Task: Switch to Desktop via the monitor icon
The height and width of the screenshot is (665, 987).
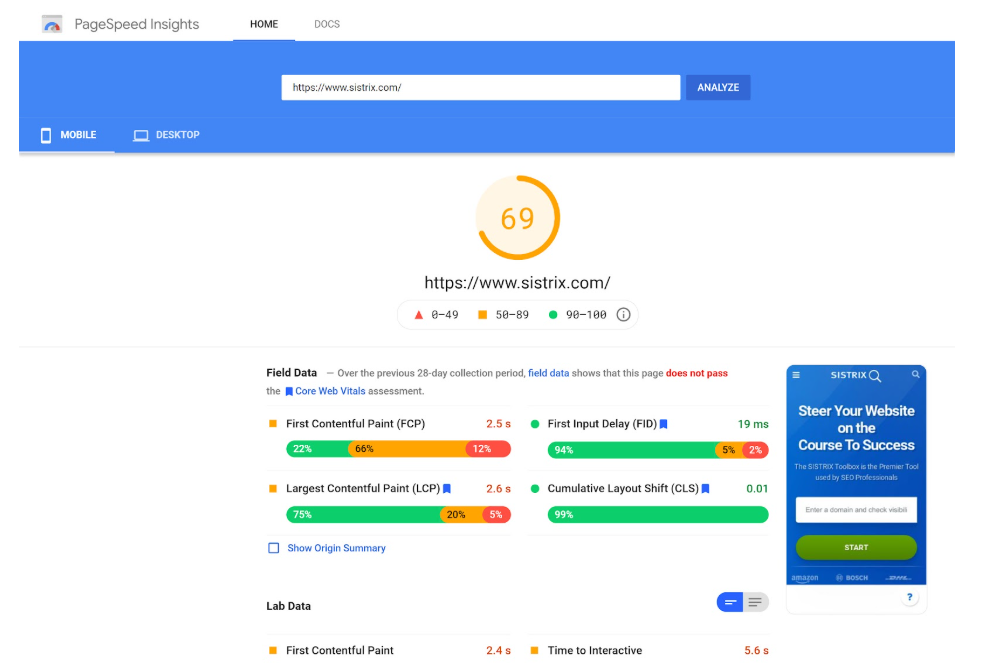Action: pyautogui.click(x=141, y=135)
